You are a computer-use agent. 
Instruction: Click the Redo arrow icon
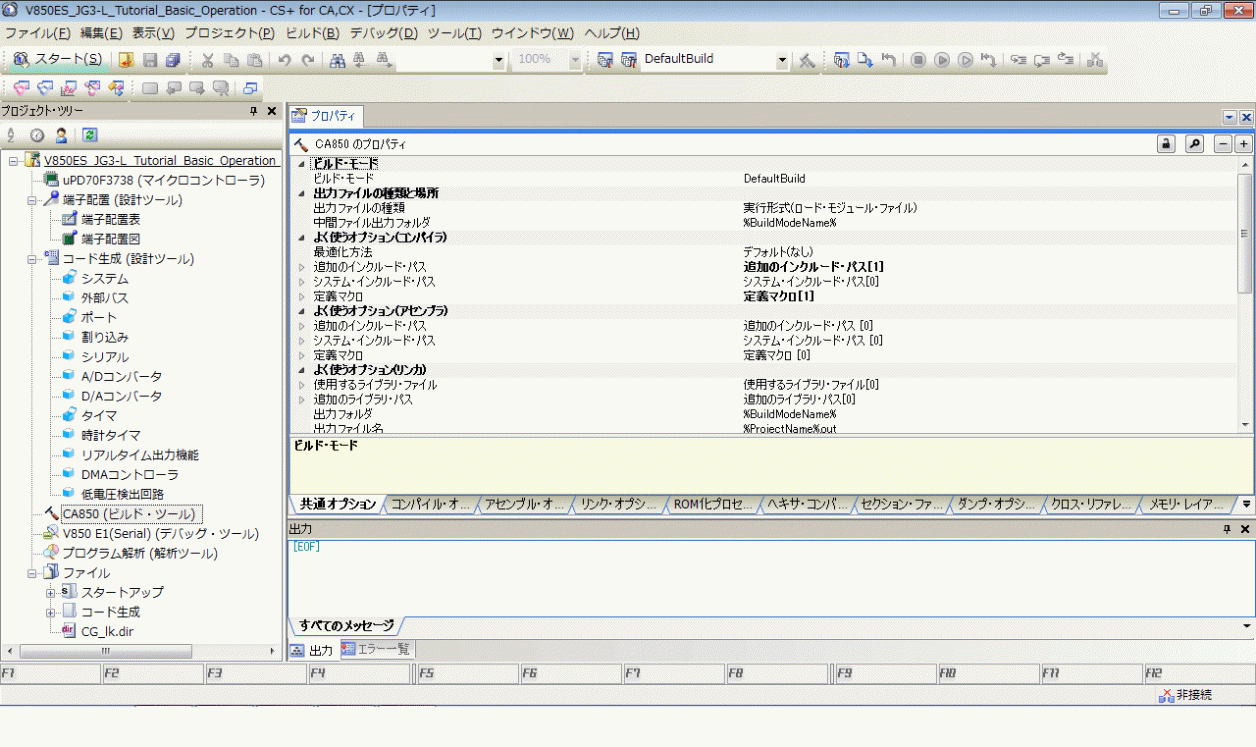pos(308,59)
